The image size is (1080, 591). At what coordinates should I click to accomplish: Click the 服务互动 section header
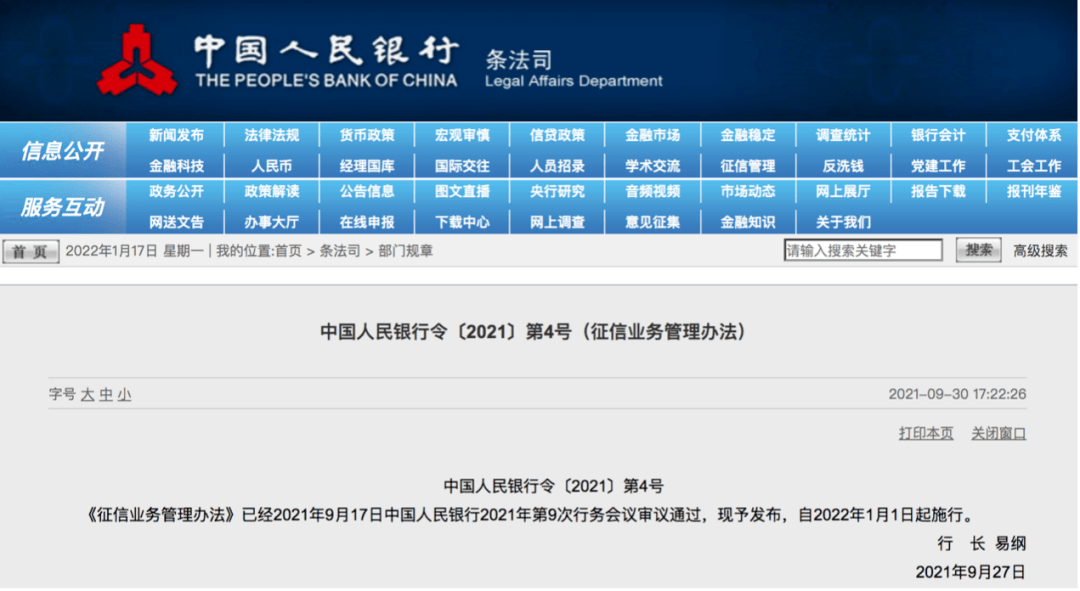tap(62, 207)
